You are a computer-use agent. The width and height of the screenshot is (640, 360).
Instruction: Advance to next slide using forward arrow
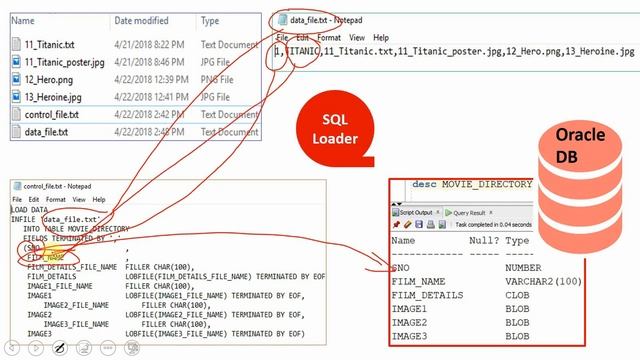click(36, 348)
